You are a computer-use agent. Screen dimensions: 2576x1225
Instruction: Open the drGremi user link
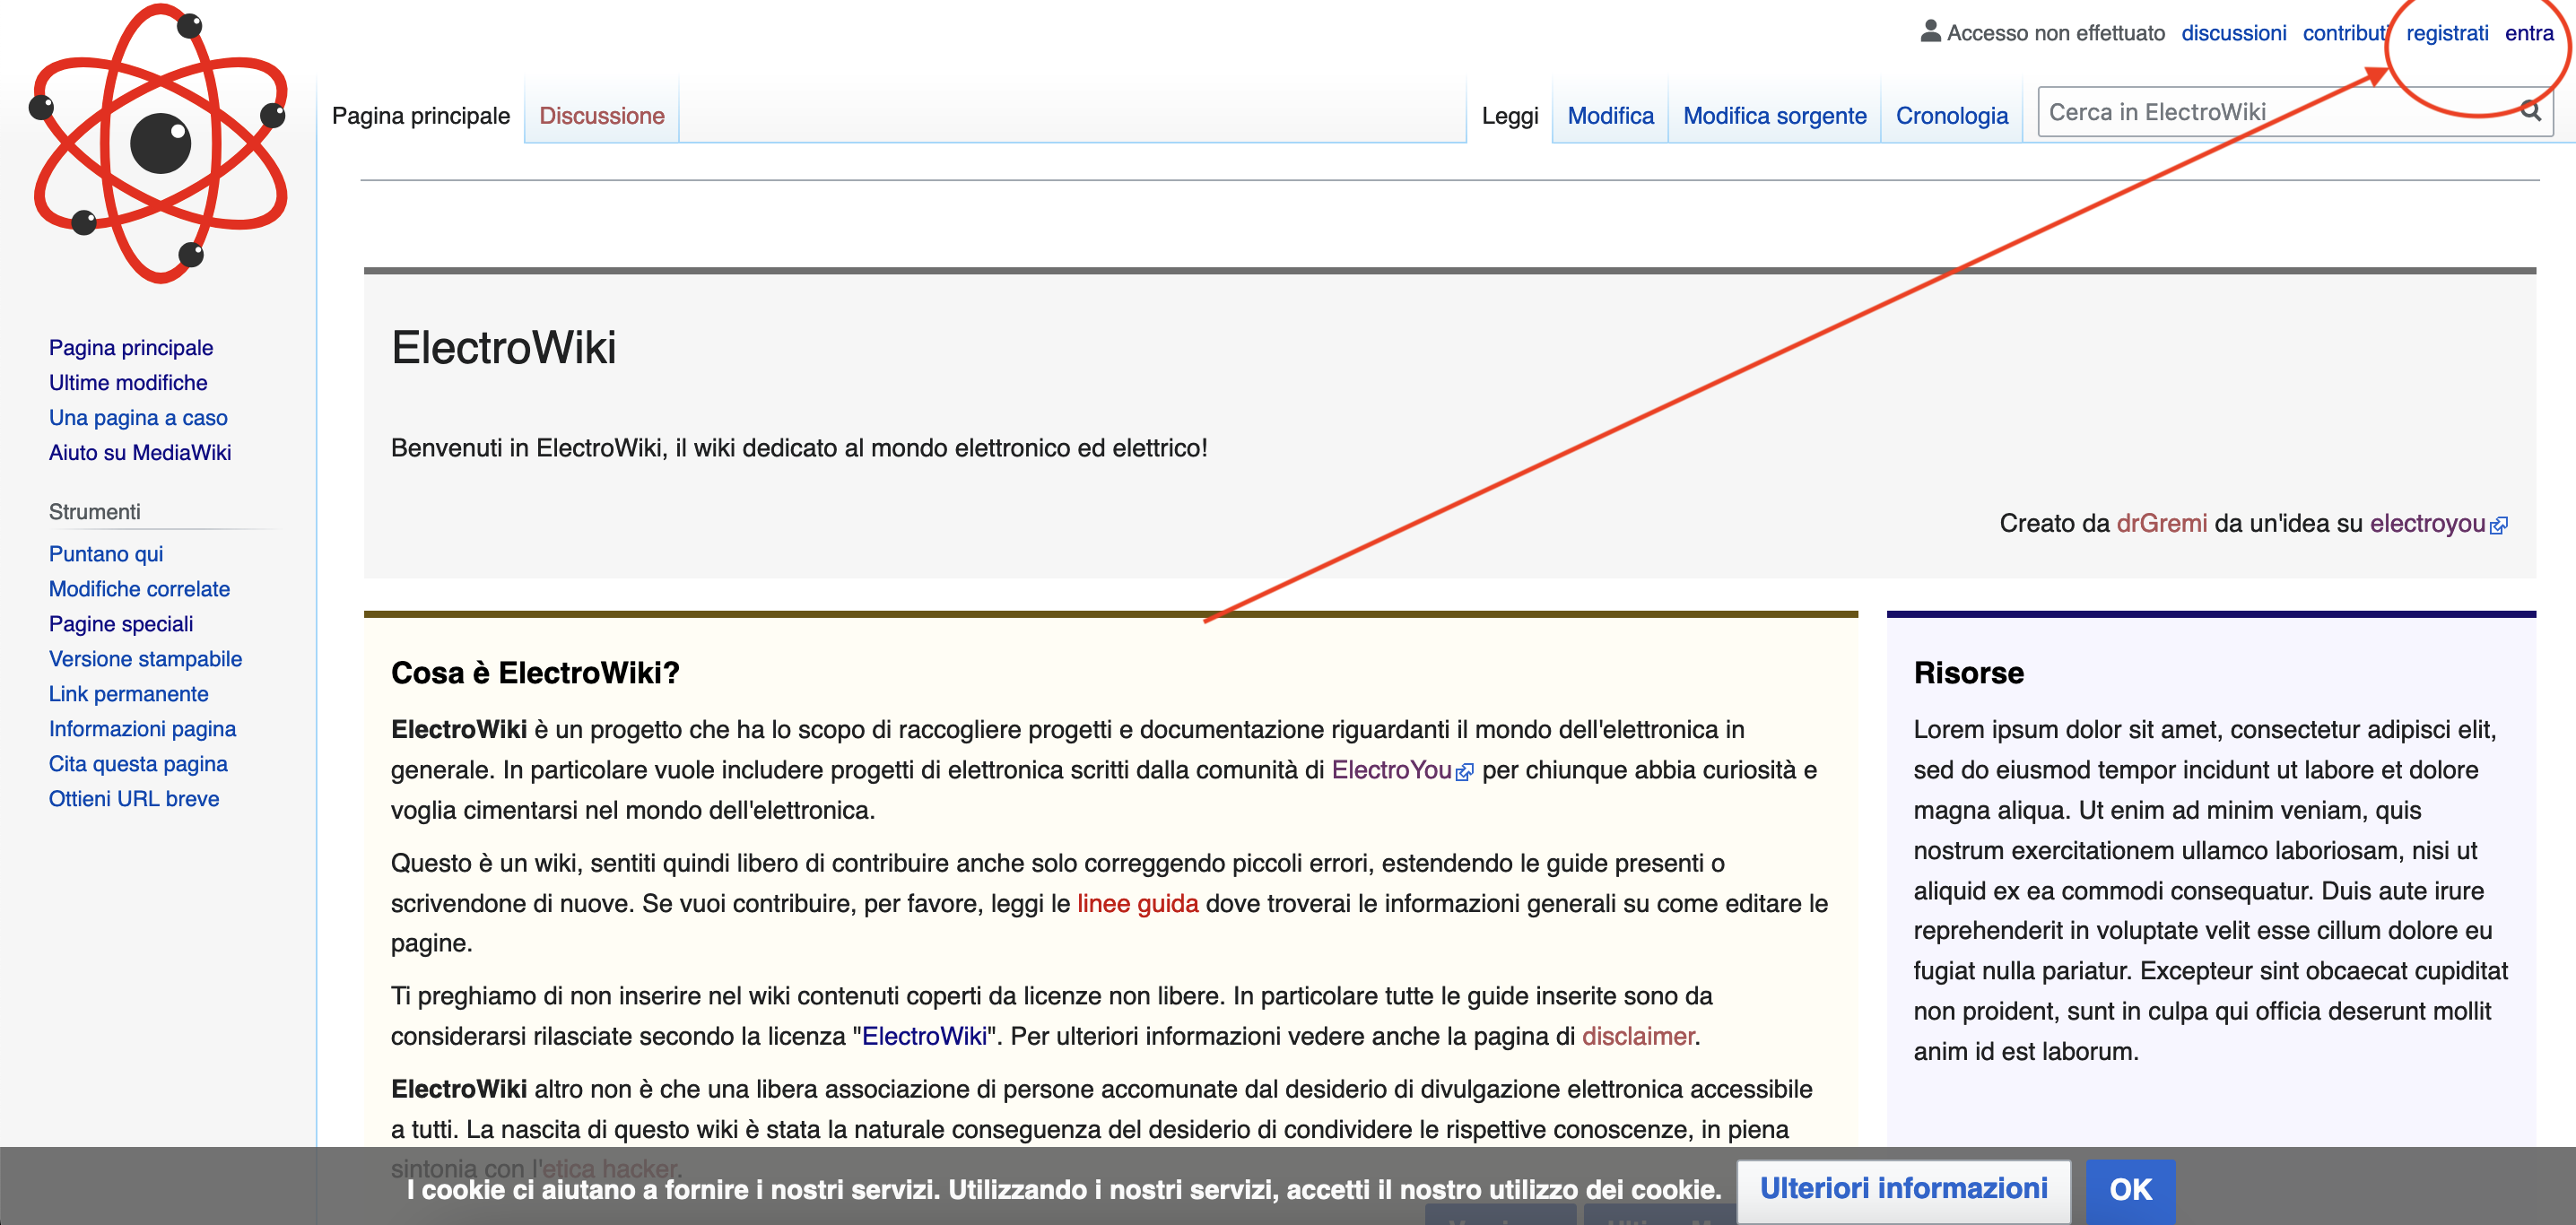click(x=2161, y=523)
